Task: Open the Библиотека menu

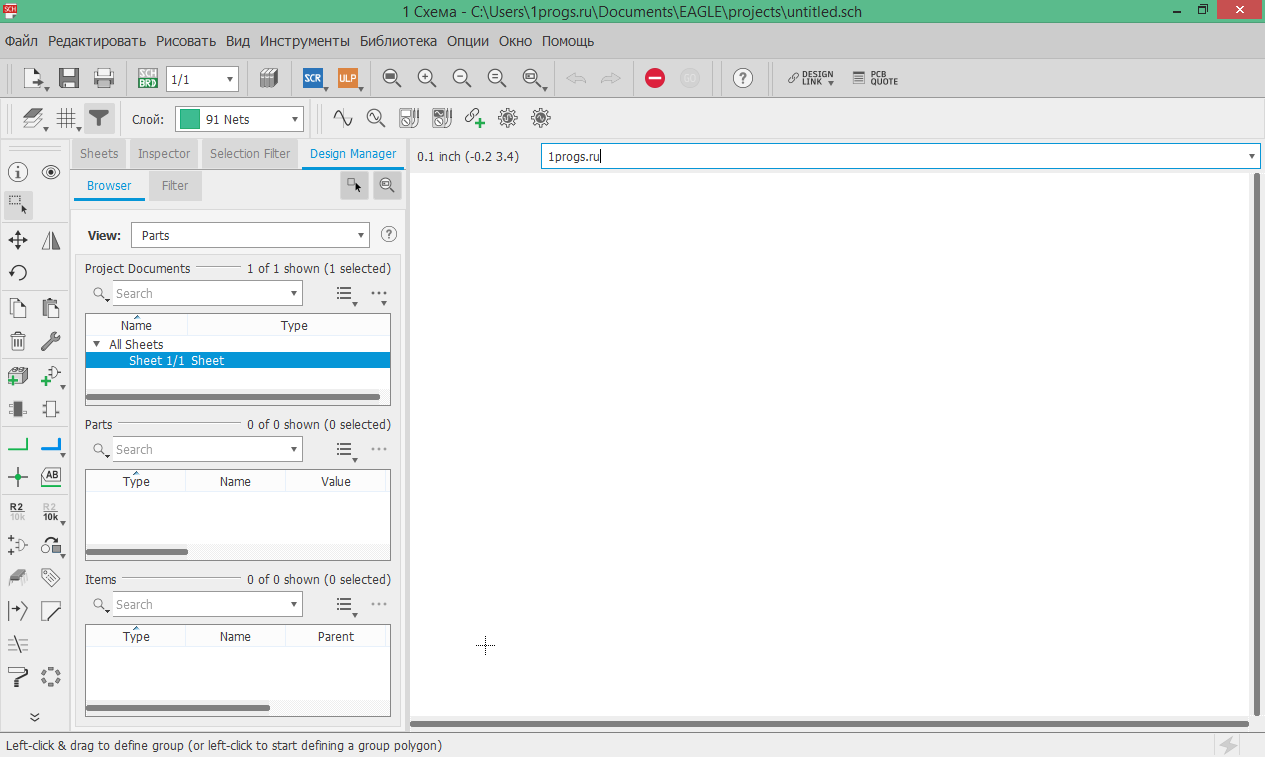Action: point(398,41)
